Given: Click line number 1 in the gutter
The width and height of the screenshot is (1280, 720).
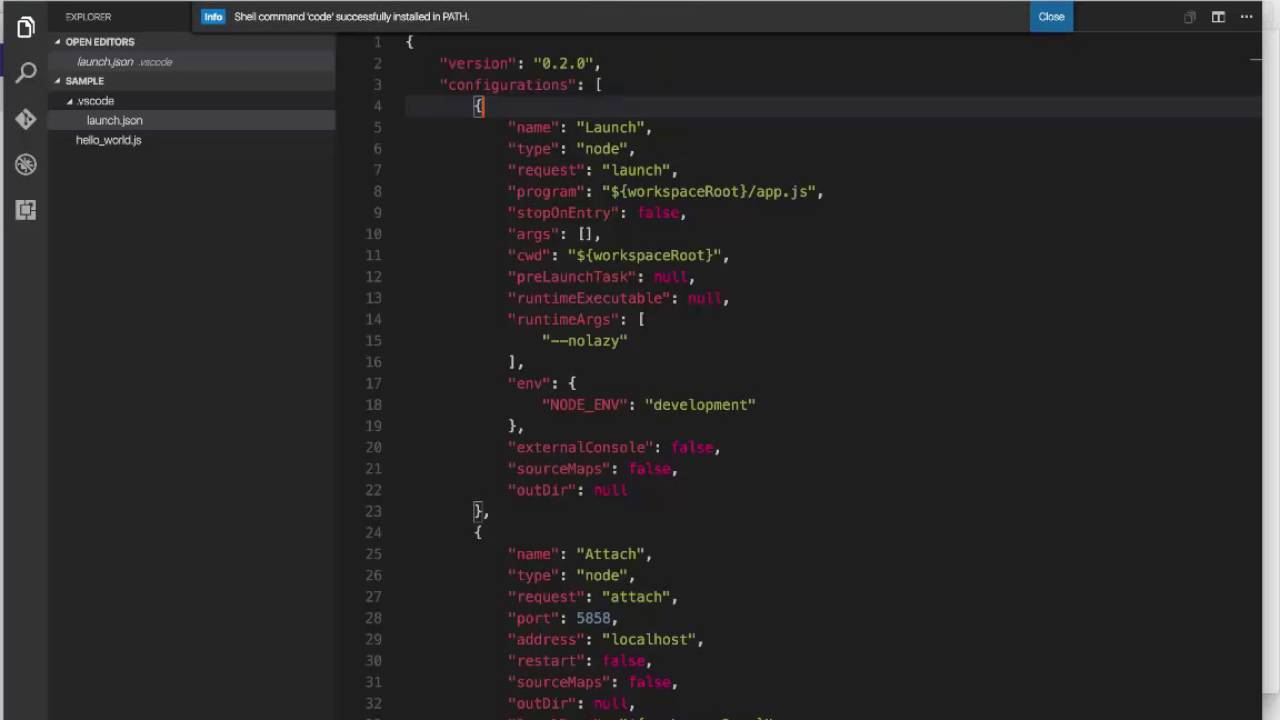Looking at the screenshot, I should coord(377,42).
